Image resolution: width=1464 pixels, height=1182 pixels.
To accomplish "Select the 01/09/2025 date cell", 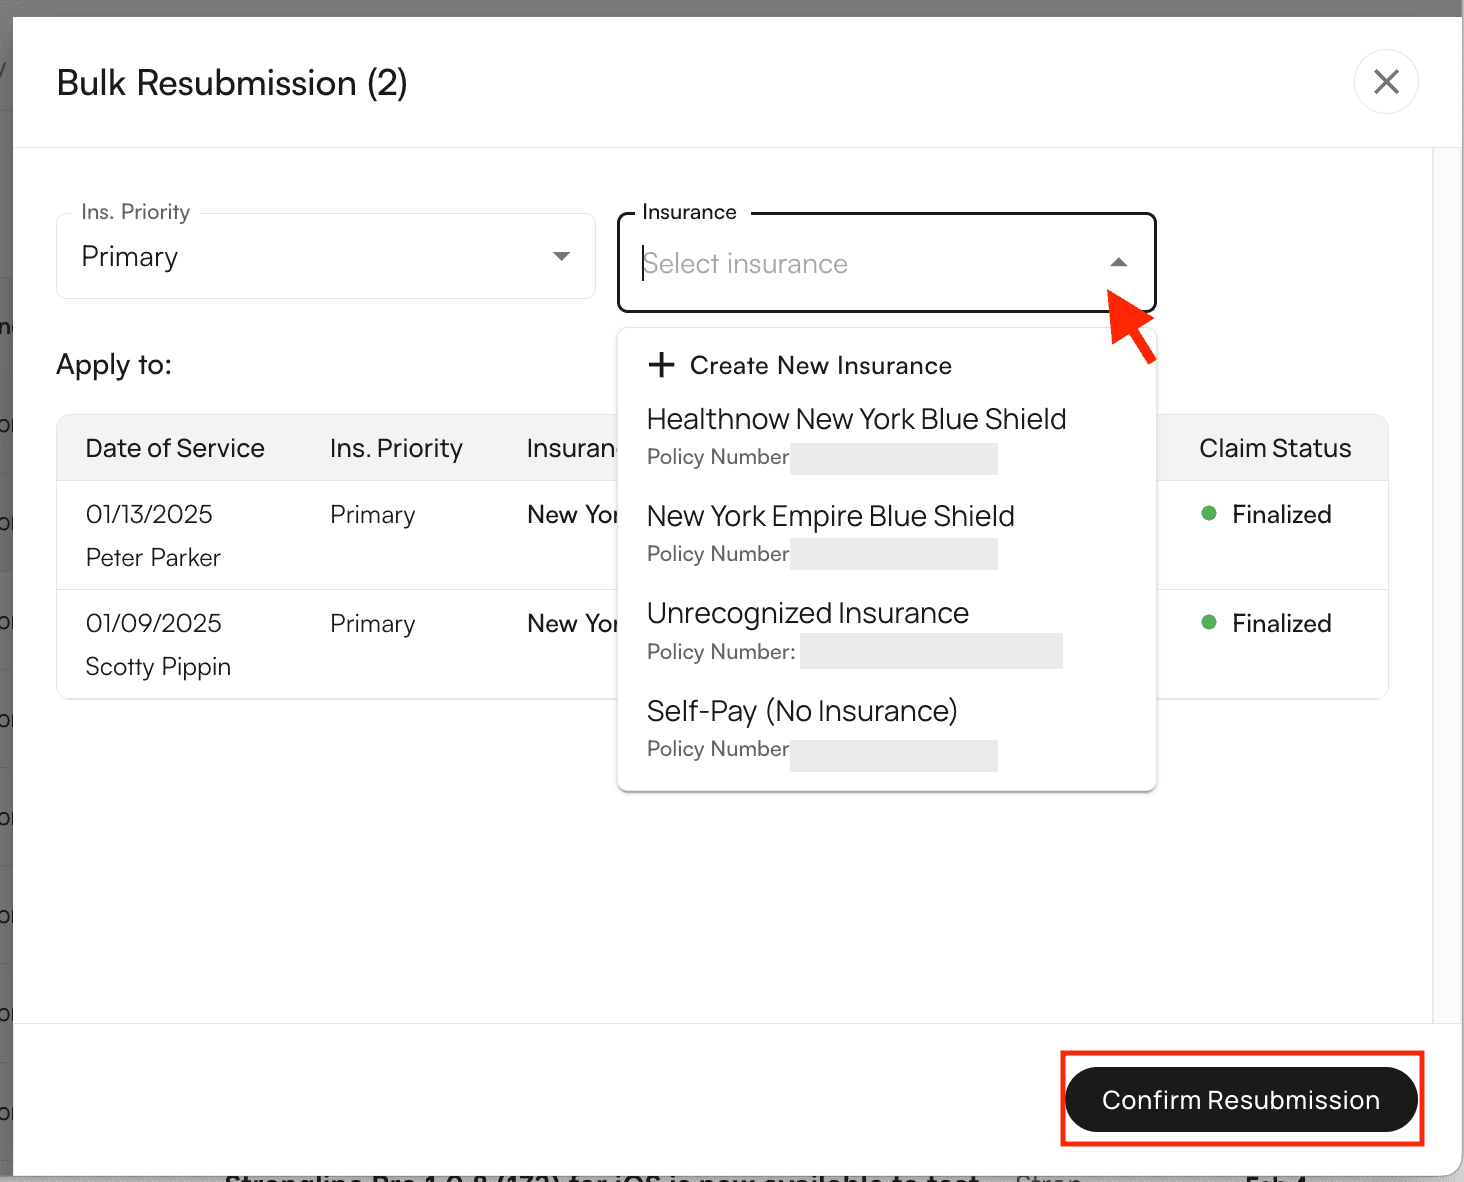I will pos(153,623).
